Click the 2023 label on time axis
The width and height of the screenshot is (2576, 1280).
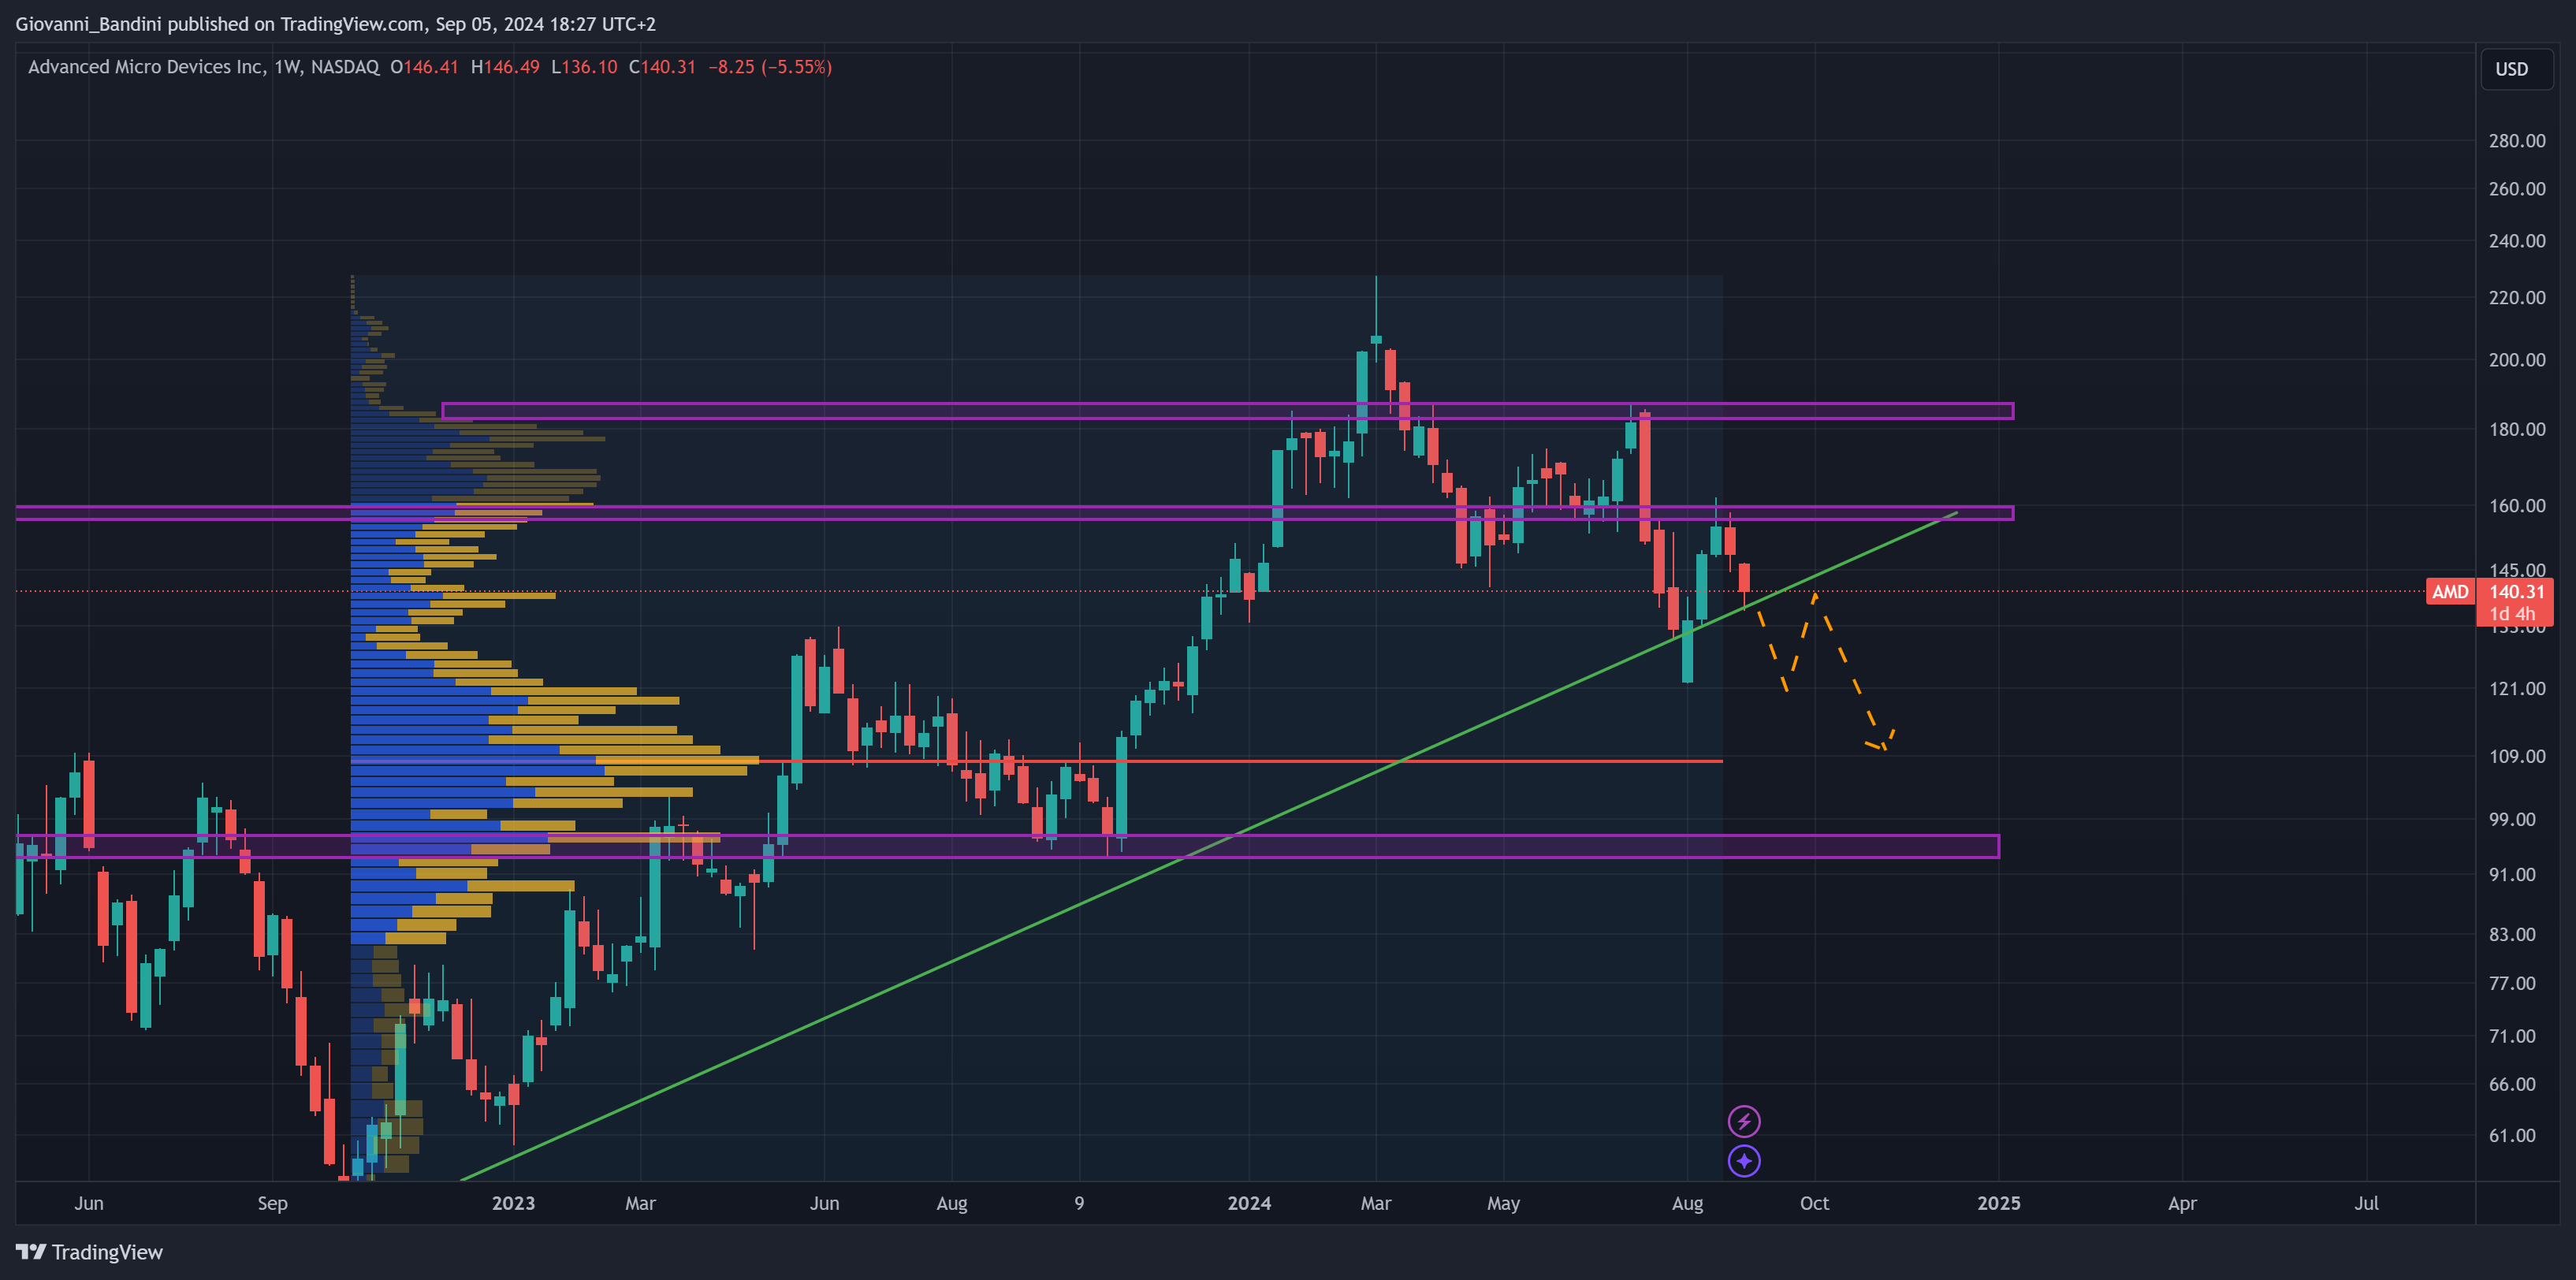tap(513, 1203)
